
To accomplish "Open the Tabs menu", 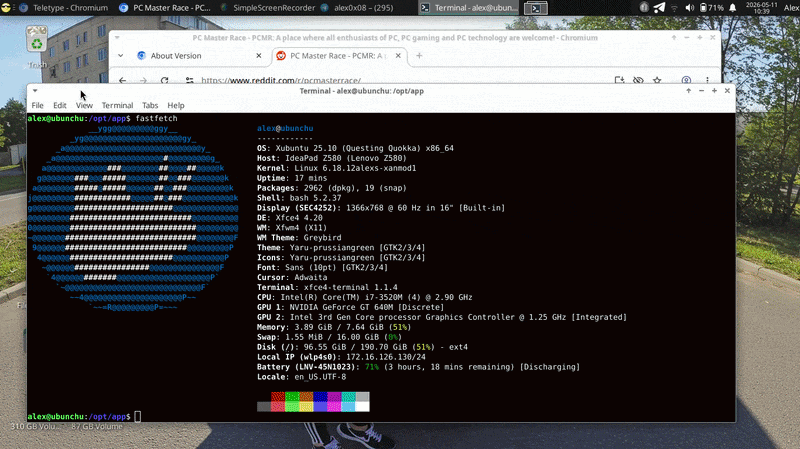I will click(x=150, y=105).
